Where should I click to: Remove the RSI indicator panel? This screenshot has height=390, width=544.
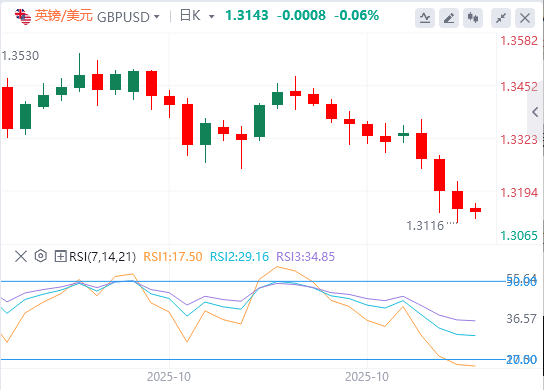tap(21, 257)
